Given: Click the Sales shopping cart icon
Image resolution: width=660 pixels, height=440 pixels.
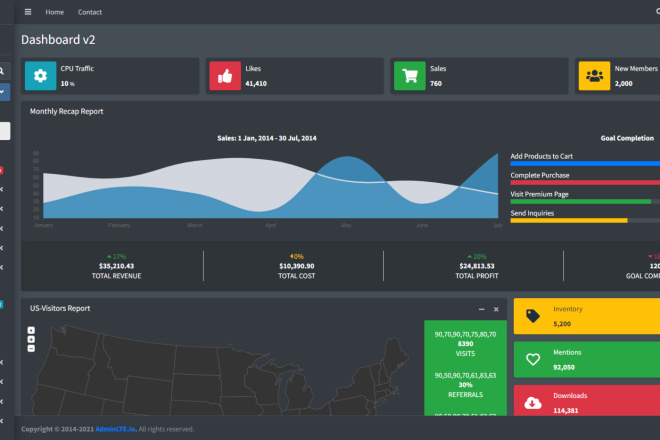Looking at the screenshot, I should coord(410,75).
